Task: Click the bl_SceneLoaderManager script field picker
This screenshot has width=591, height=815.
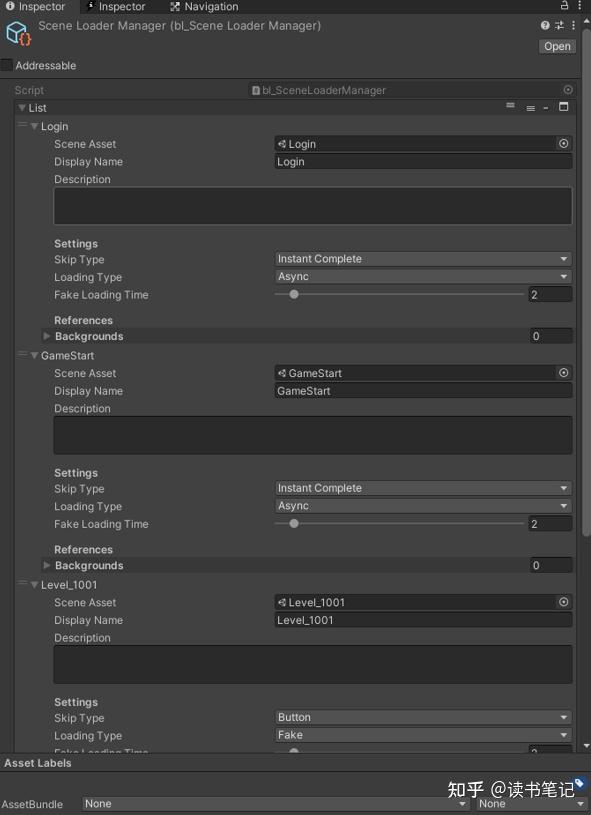Action: coord(567,89)
